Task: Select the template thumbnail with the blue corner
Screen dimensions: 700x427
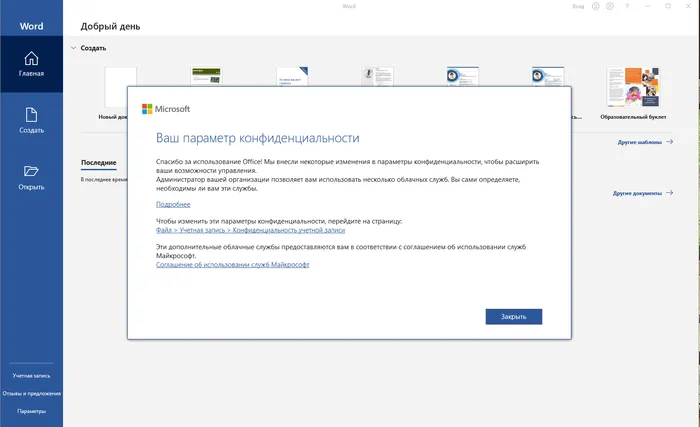Action: click(292, 76)
